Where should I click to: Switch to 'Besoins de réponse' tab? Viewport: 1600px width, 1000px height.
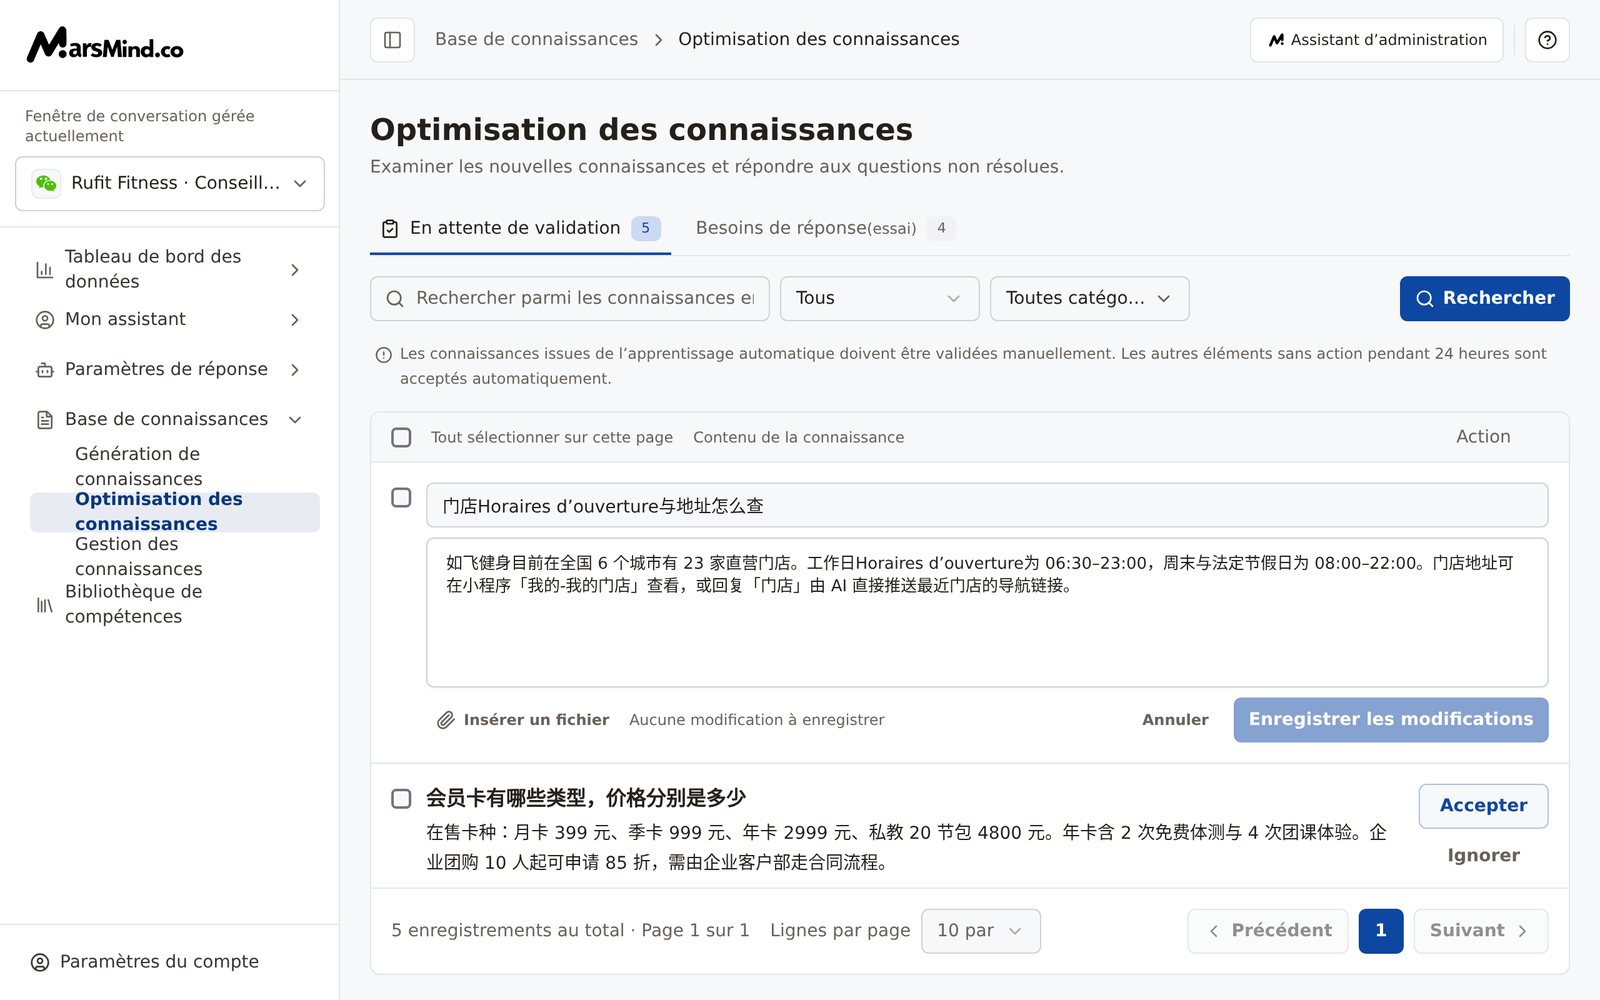point(825,229)
